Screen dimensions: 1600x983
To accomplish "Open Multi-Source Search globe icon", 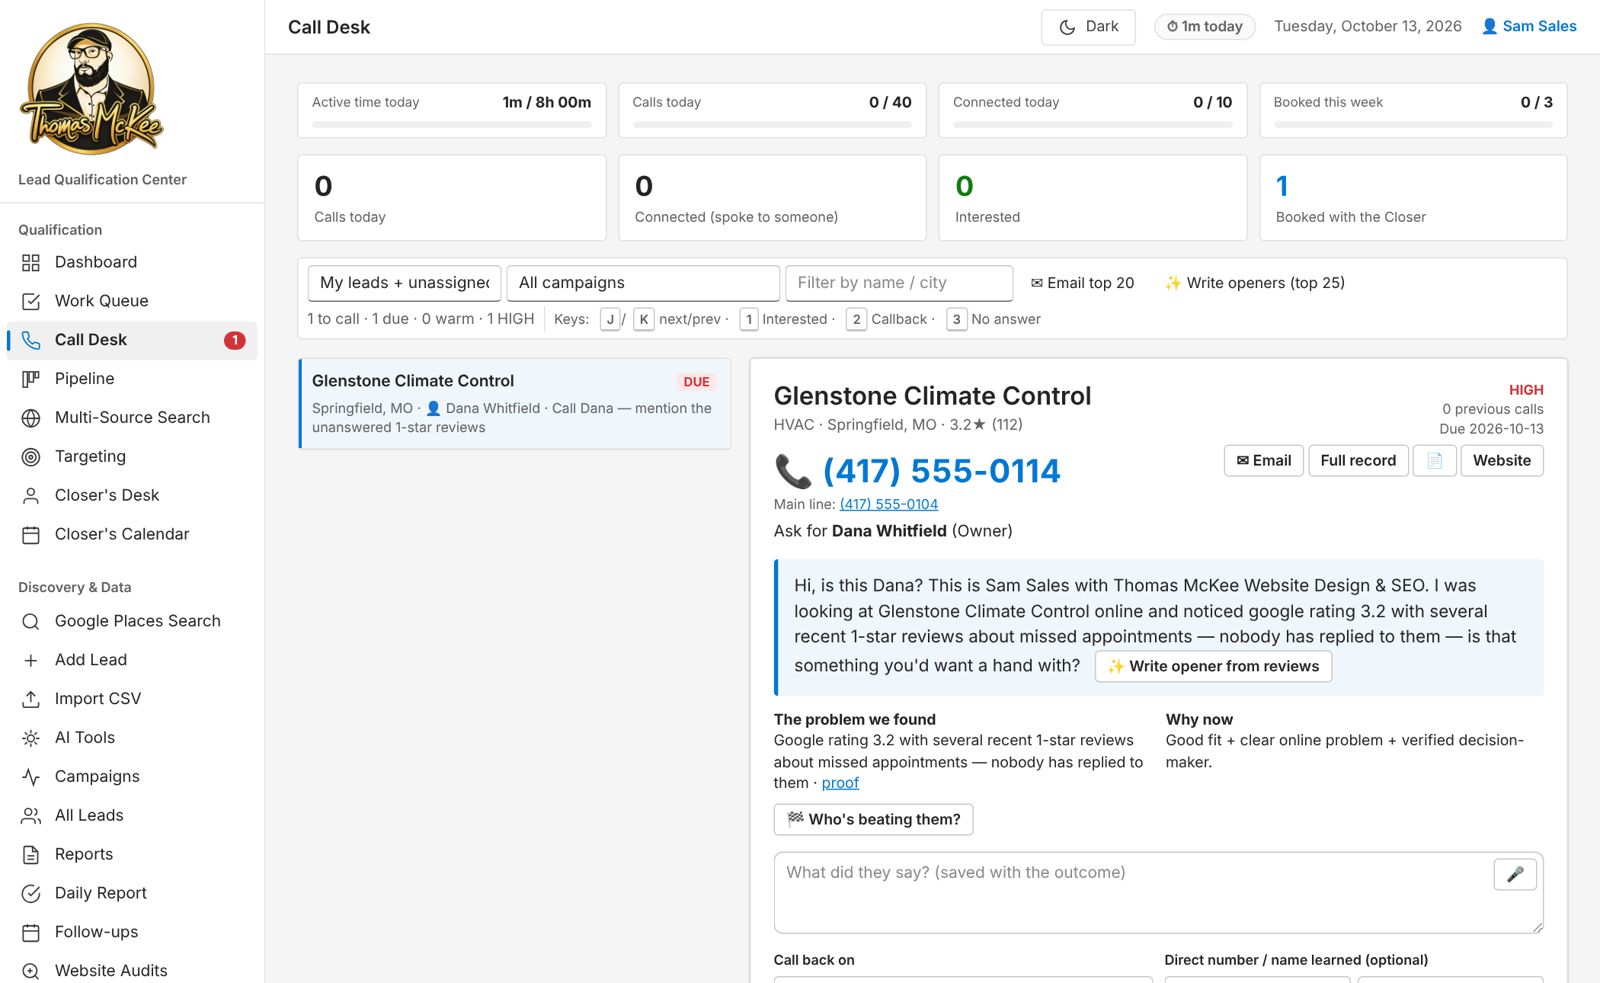I will coord(31,418).
